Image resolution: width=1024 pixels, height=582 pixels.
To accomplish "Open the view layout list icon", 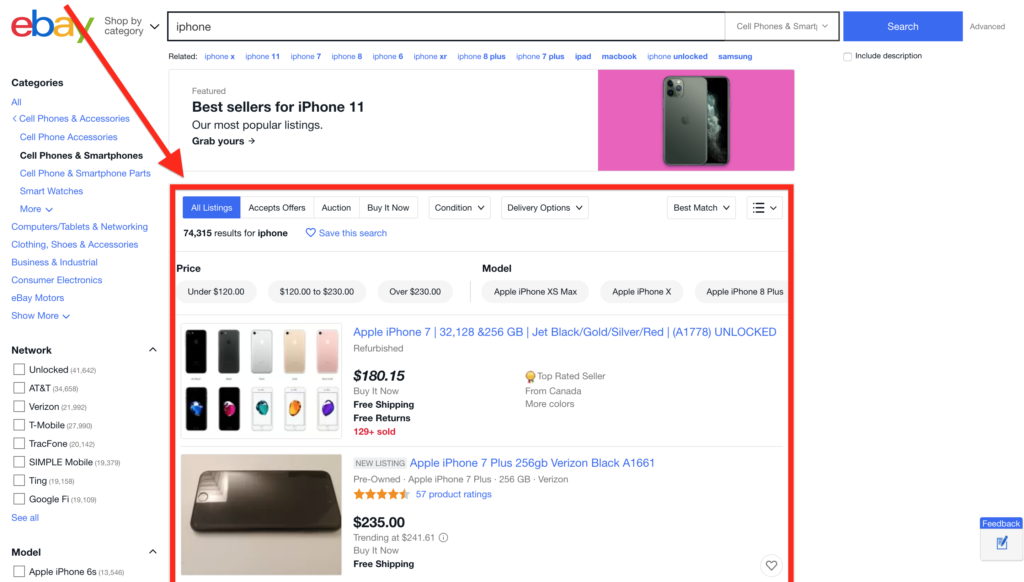I will tap(765, 208).
